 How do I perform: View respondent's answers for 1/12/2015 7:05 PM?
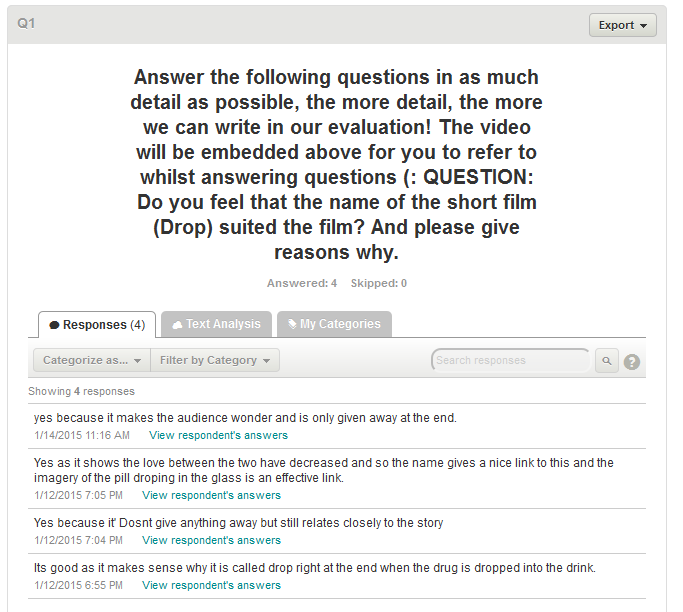click(211, 495)
